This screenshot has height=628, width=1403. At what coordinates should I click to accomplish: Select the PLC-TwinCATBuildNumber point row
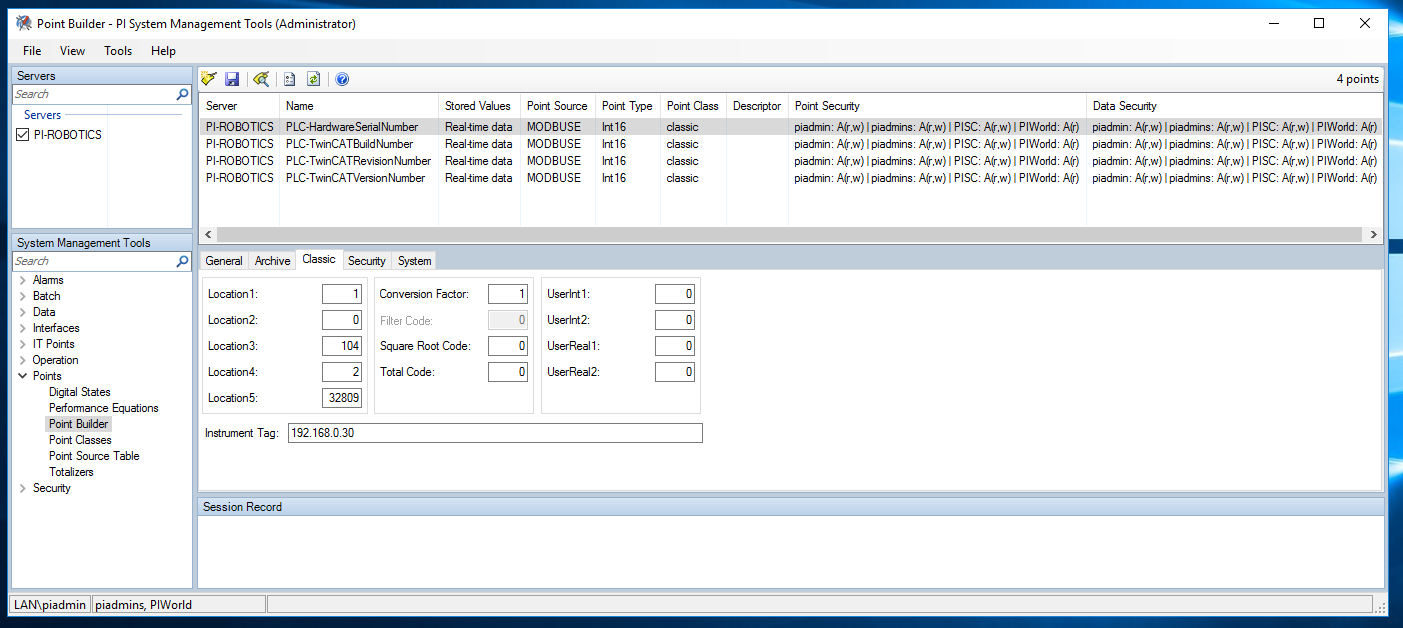click(x=791, y=144)
